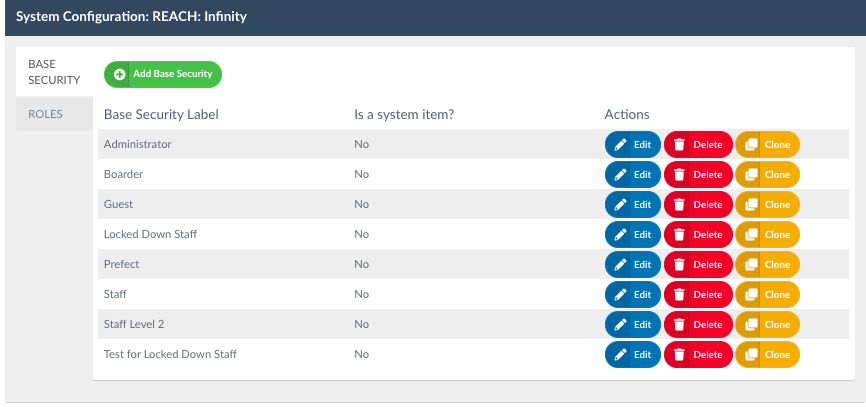The height and width of the screenshot is (407, 866).
Task: Click the trash icon in the Boarder row
Action: pos(679,175)
